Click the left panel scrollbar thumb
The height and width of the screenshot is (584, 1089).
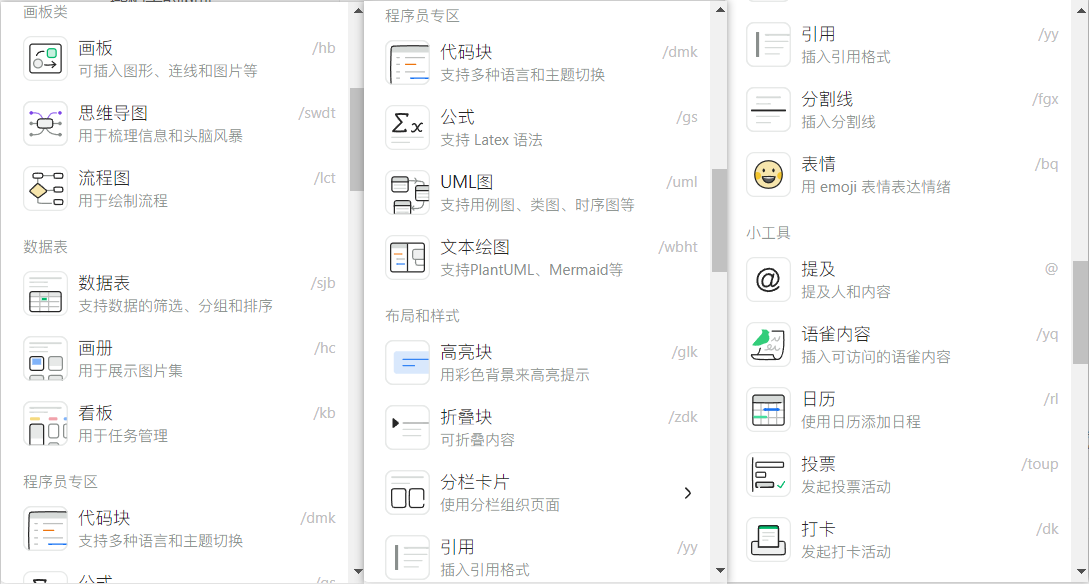coord(357,139)
